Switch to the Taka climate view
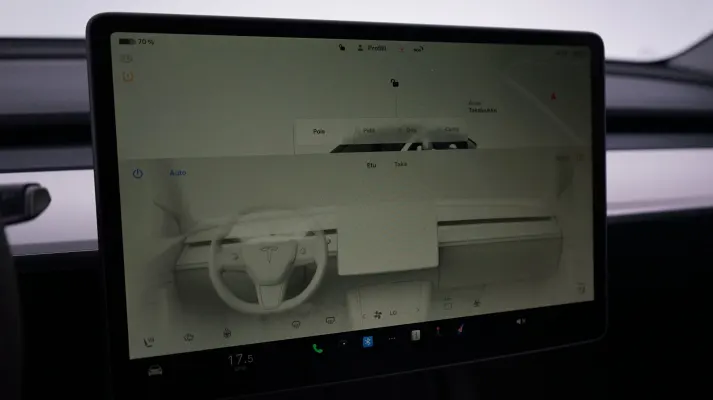Viewport: 713px width, 400px height. (401, 164)
